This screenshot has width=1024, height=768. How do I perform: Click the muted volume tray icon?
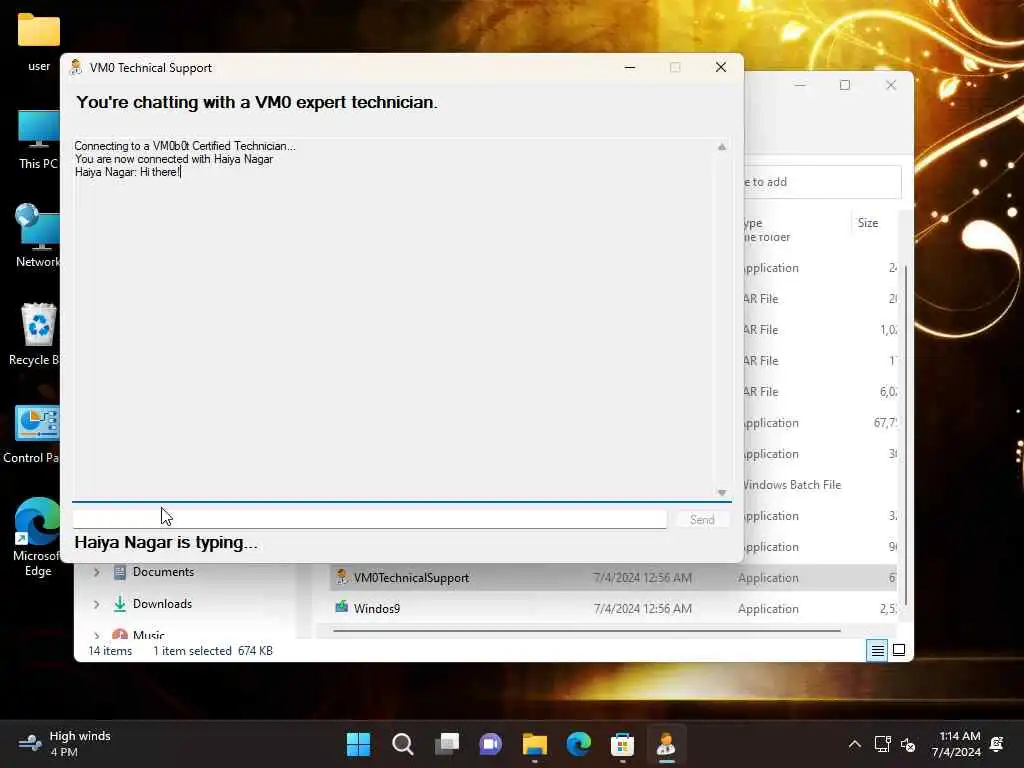(908, 744)
